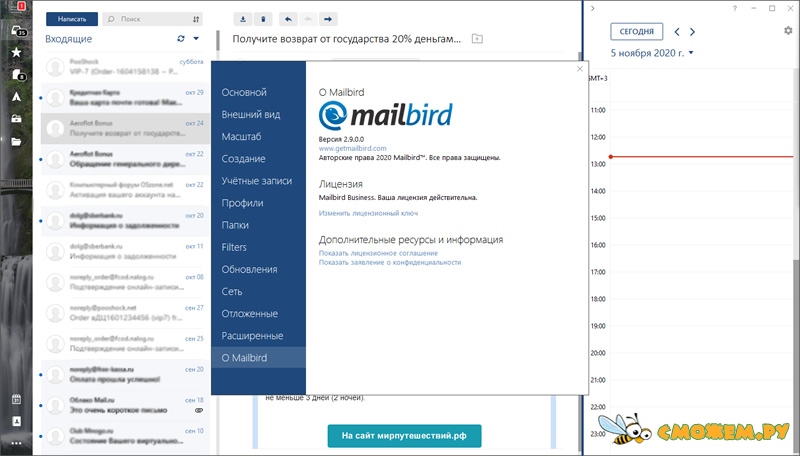Open the sent mail arrow icon
Screen dimensions: 800x456
point(16,97)
